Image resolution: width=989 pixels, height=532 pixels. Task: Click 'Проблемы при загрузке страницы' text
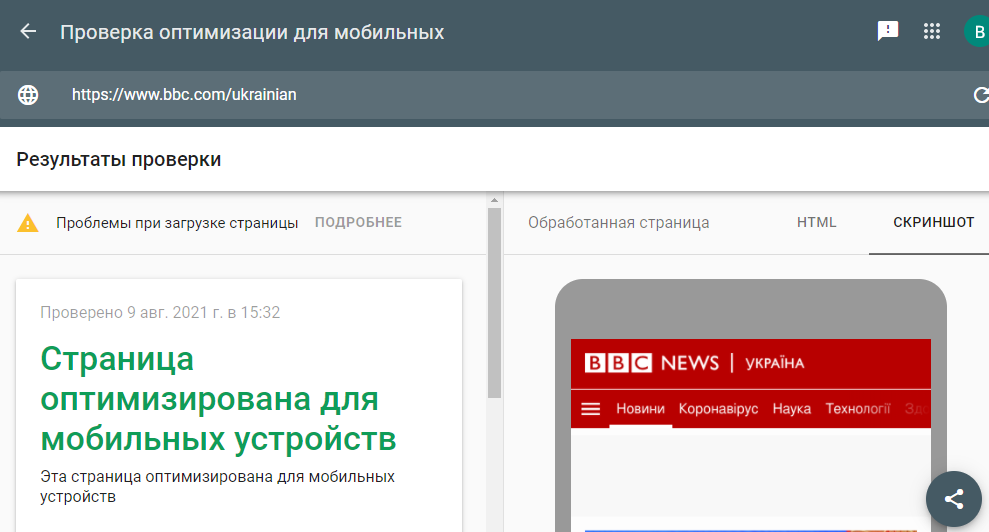click(177, 223)
